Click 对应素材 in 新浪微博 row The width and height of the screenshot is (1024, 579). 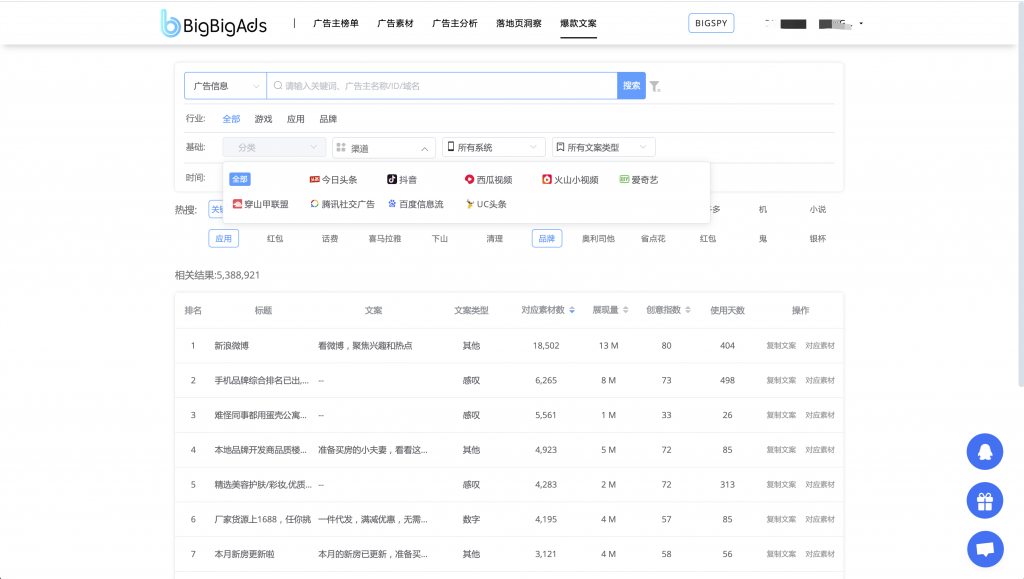[x=820, y=346]
